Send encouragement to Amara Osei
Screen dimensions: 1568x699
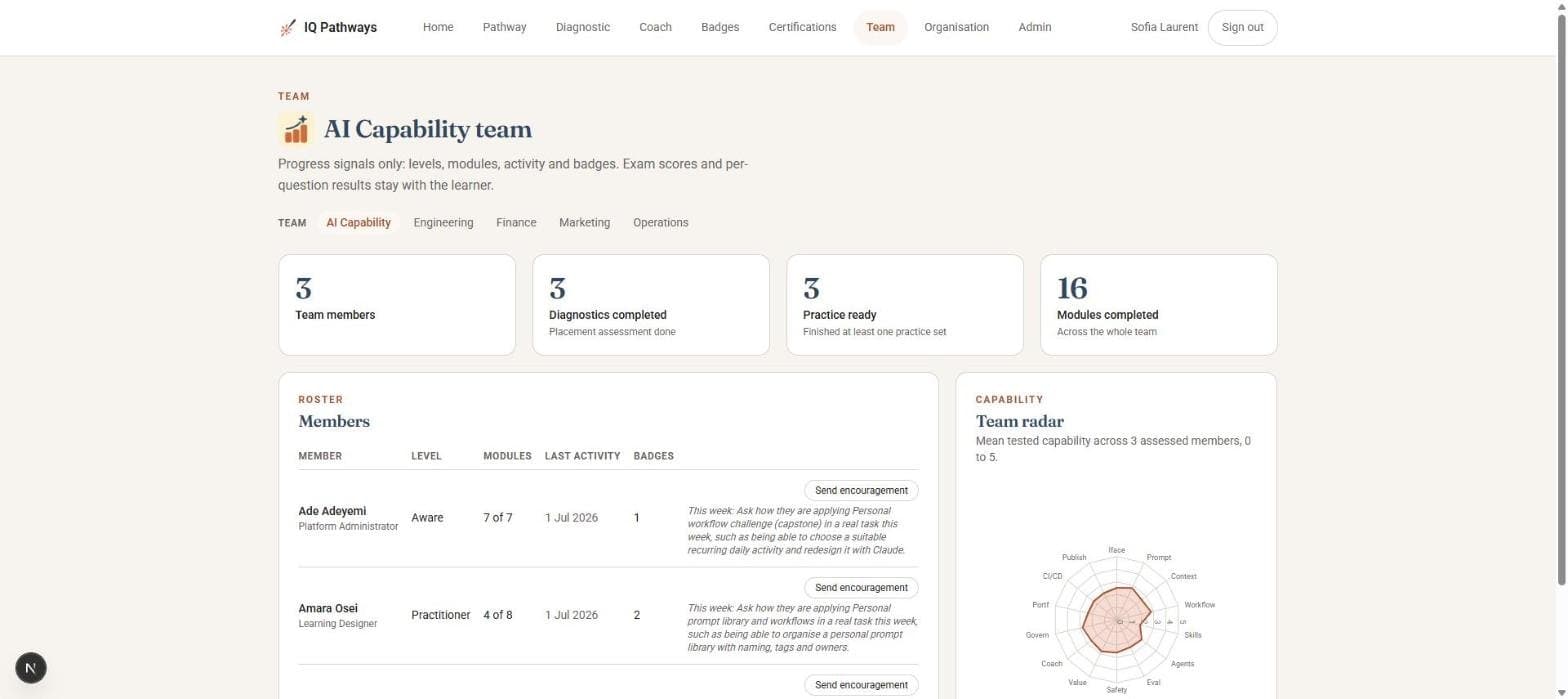click(x=861, y=587)
